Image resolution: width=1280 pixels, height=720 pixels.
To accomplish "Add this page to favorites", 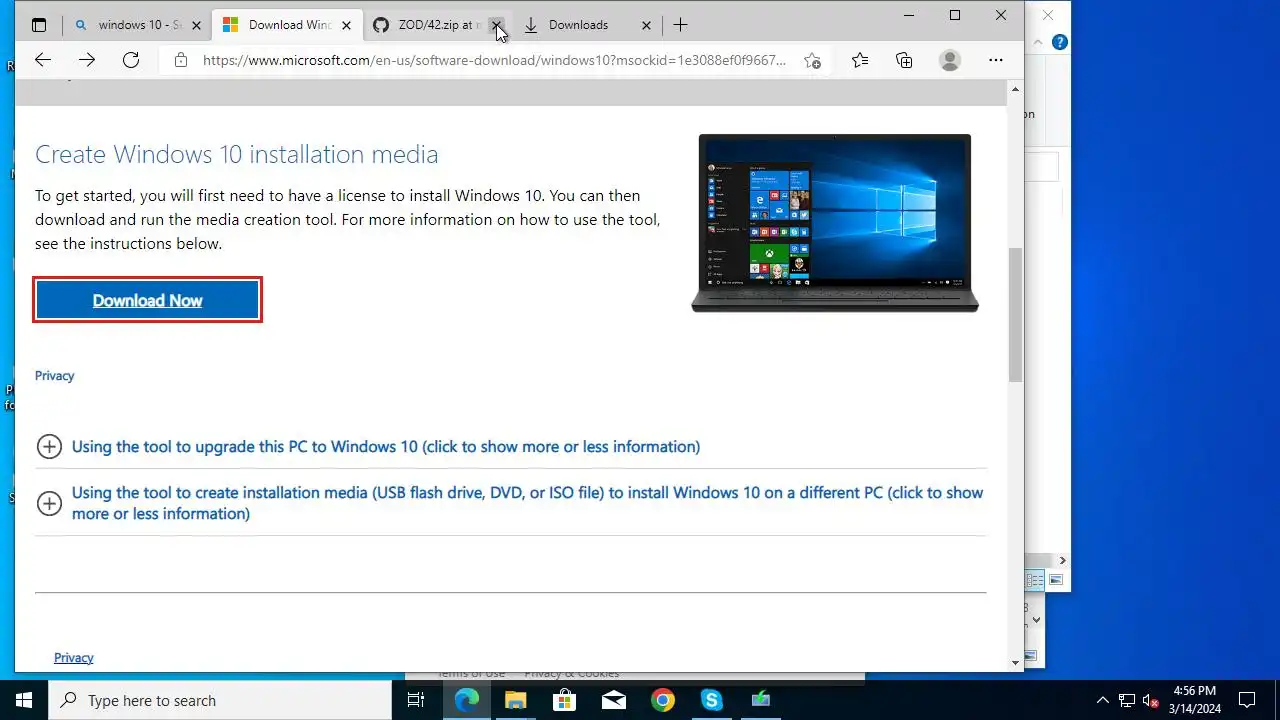I will (812, 60).
